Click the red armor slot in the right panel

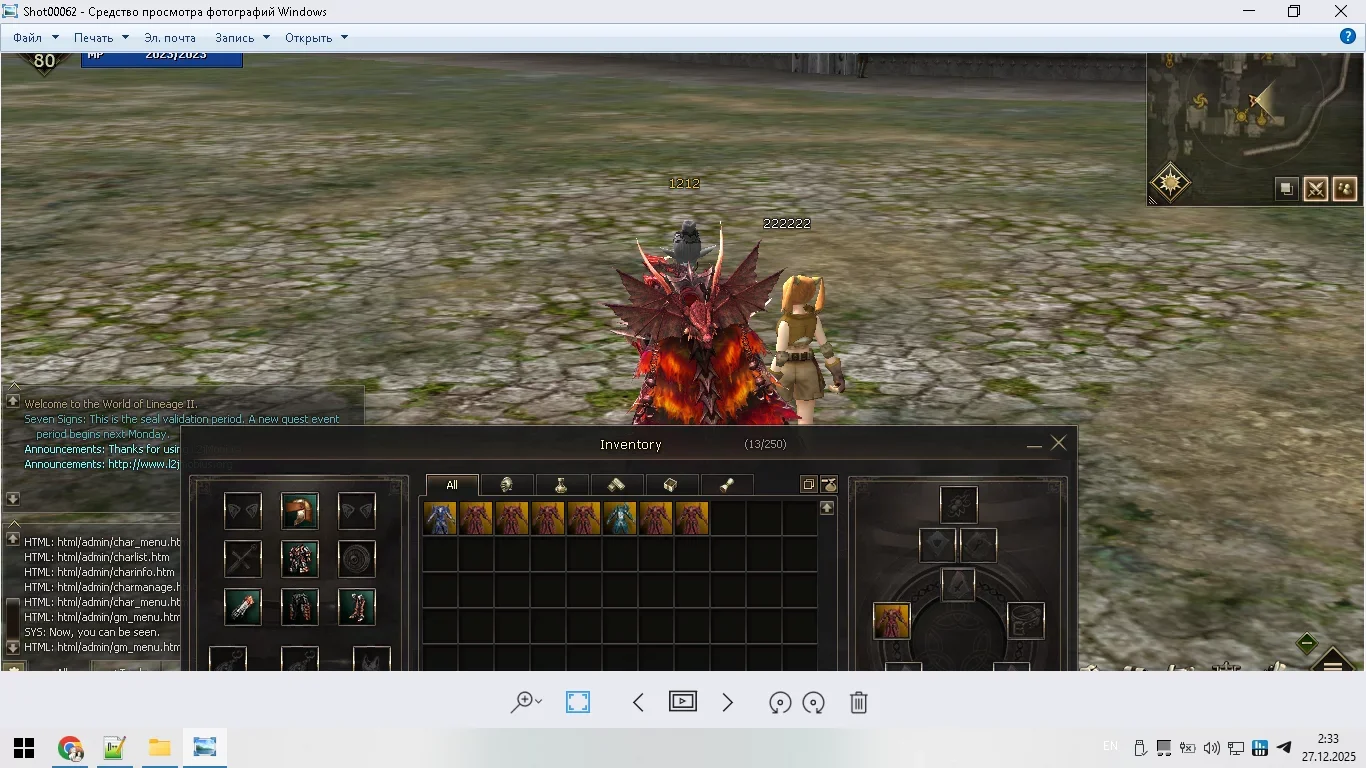[891, 621]
